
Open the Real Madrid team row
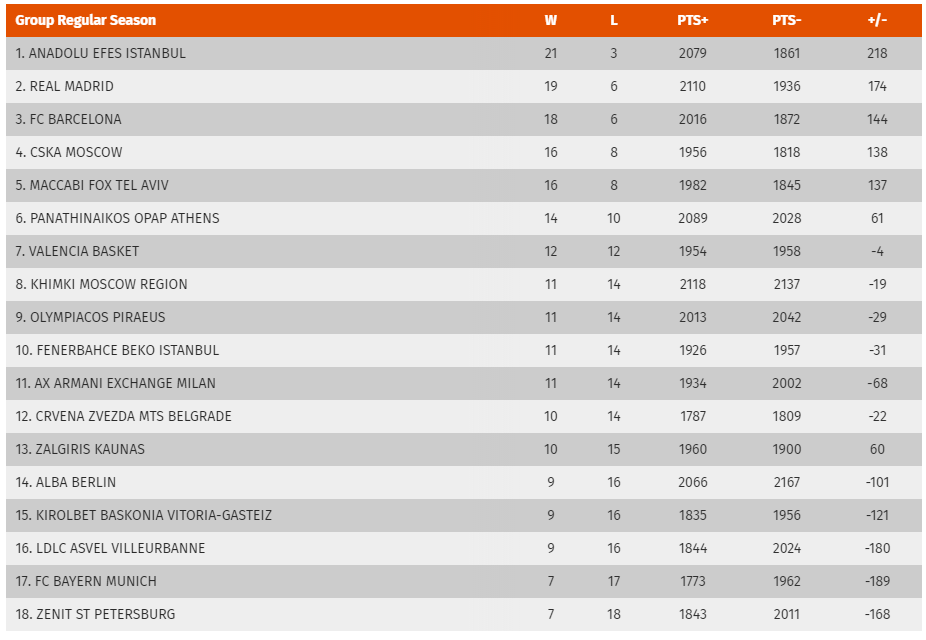464,87
